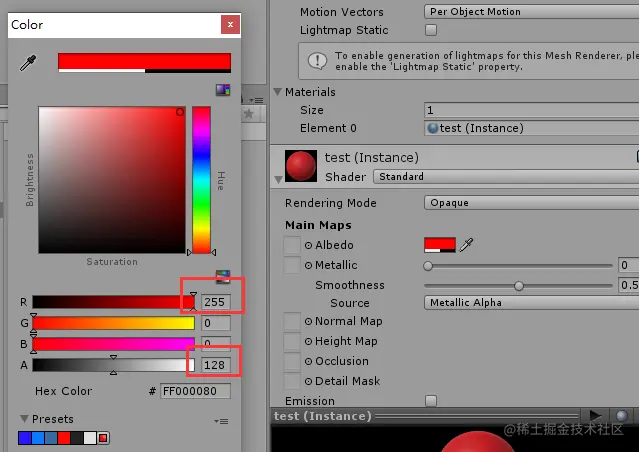Click the Detail Mask texture picker circle

(308, 381)
